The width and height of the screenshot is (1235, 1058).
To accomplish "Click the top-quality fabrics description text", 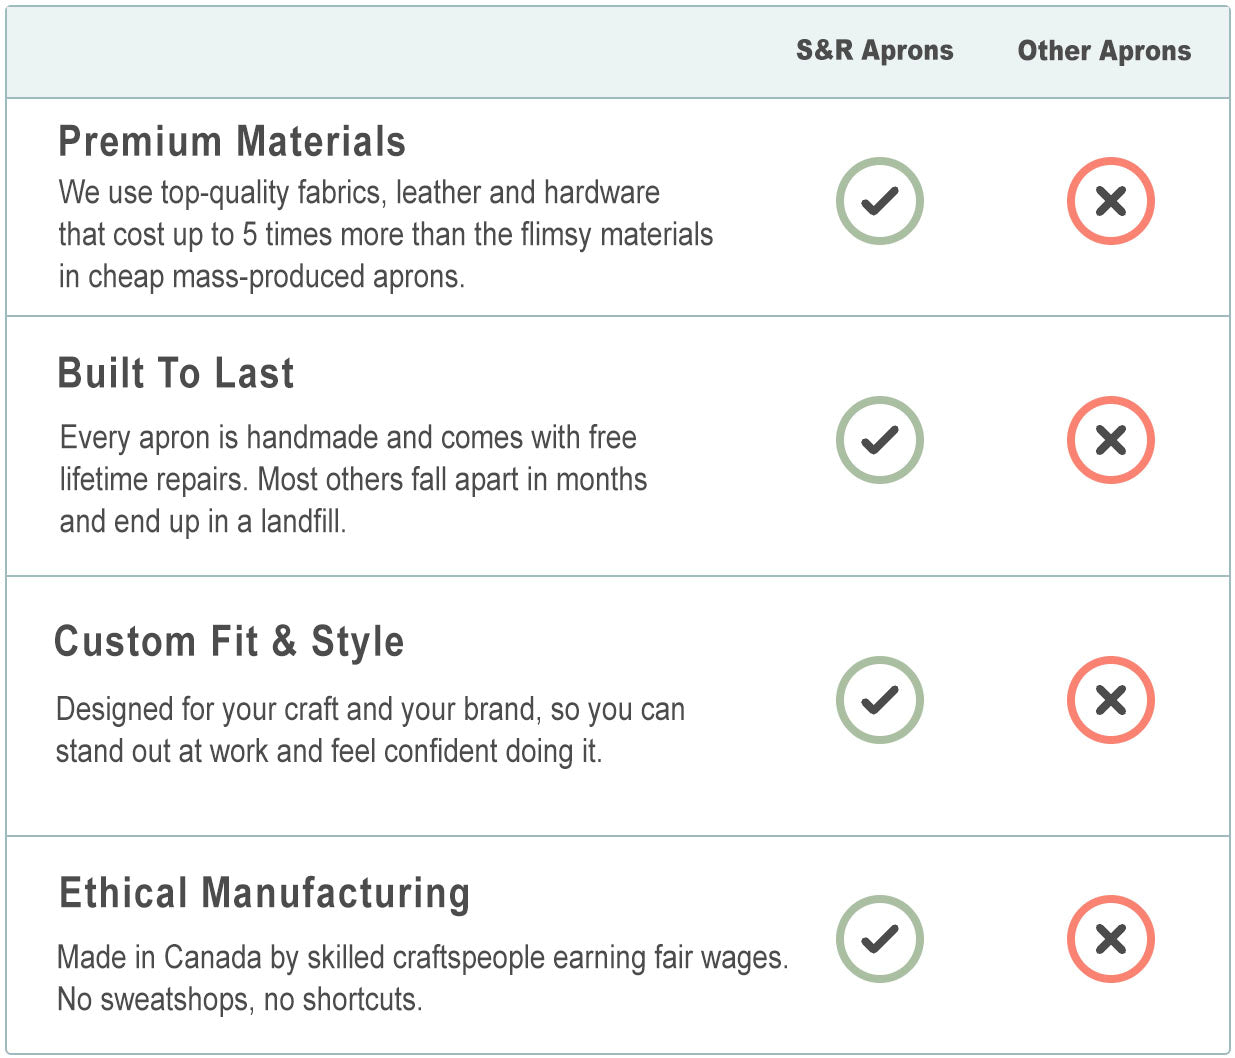I will point(385,234).
